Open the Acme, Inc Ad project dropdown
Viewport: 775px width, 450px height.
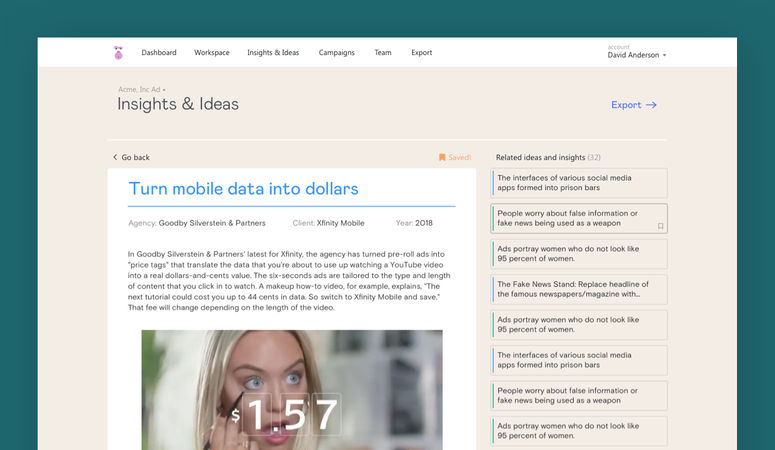[x=141, y=90]
